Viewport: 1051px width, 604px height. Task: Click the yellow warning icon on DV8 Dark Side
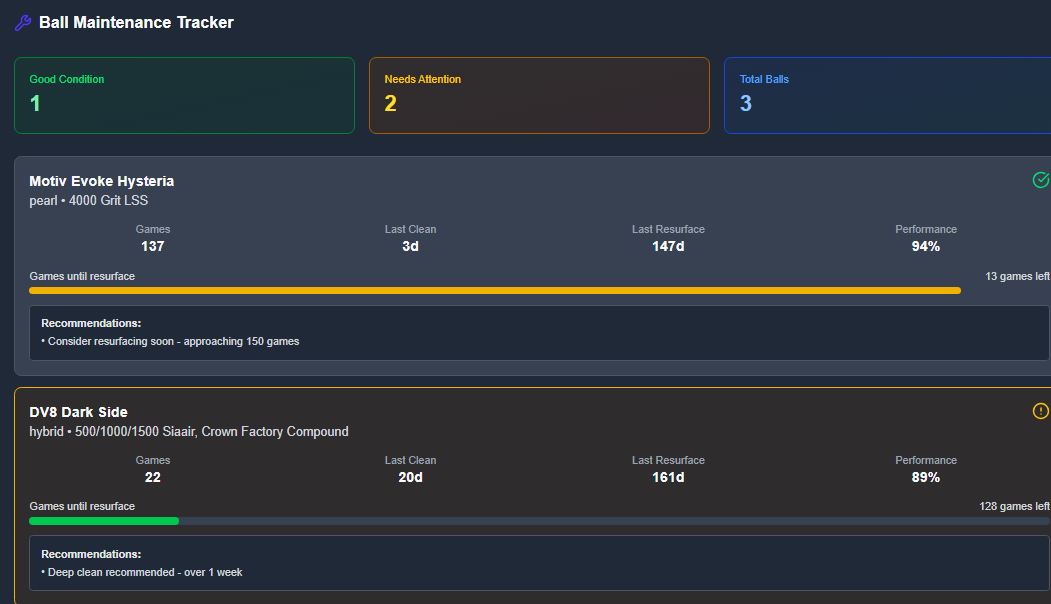click(1040, 411)
